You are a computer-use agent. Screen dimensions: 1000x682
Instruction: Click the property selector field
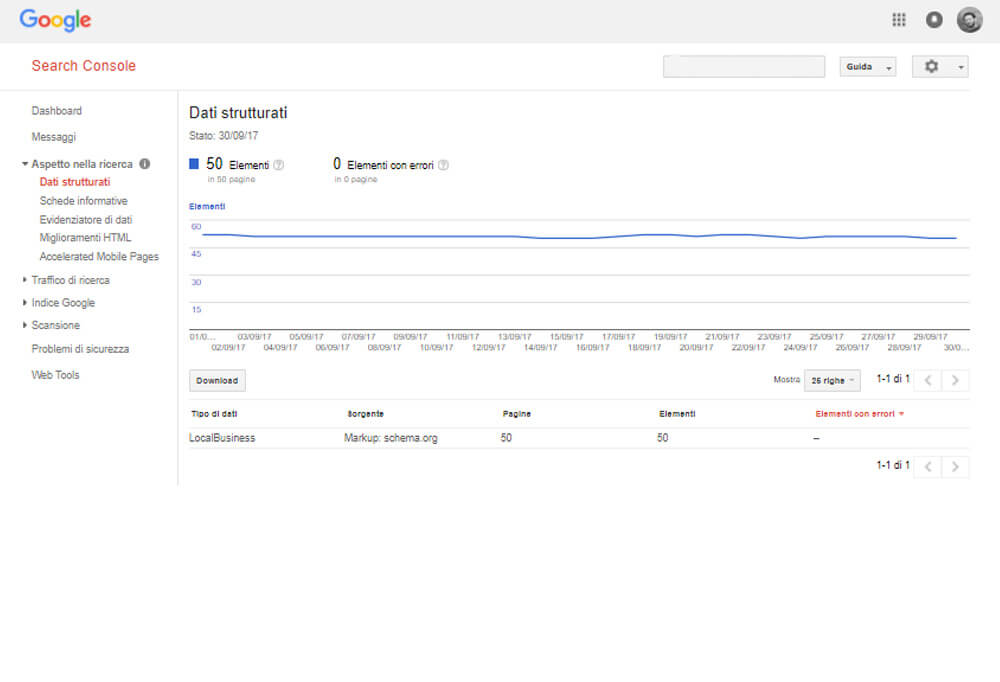744,66
